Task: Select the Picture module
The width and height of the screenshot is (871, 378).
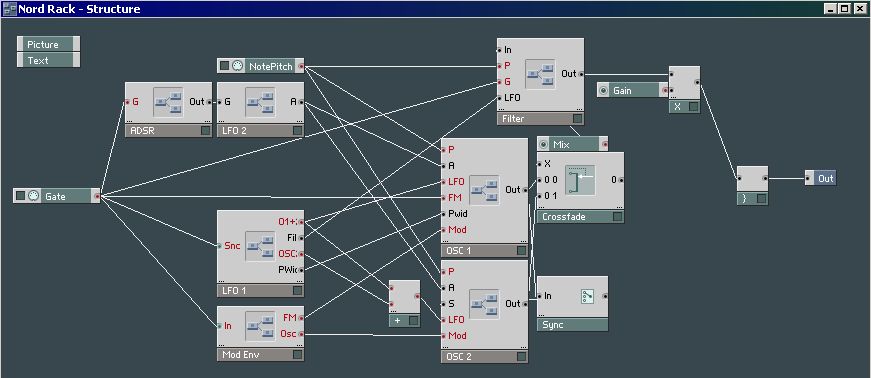Action: (x=48, y=44)
